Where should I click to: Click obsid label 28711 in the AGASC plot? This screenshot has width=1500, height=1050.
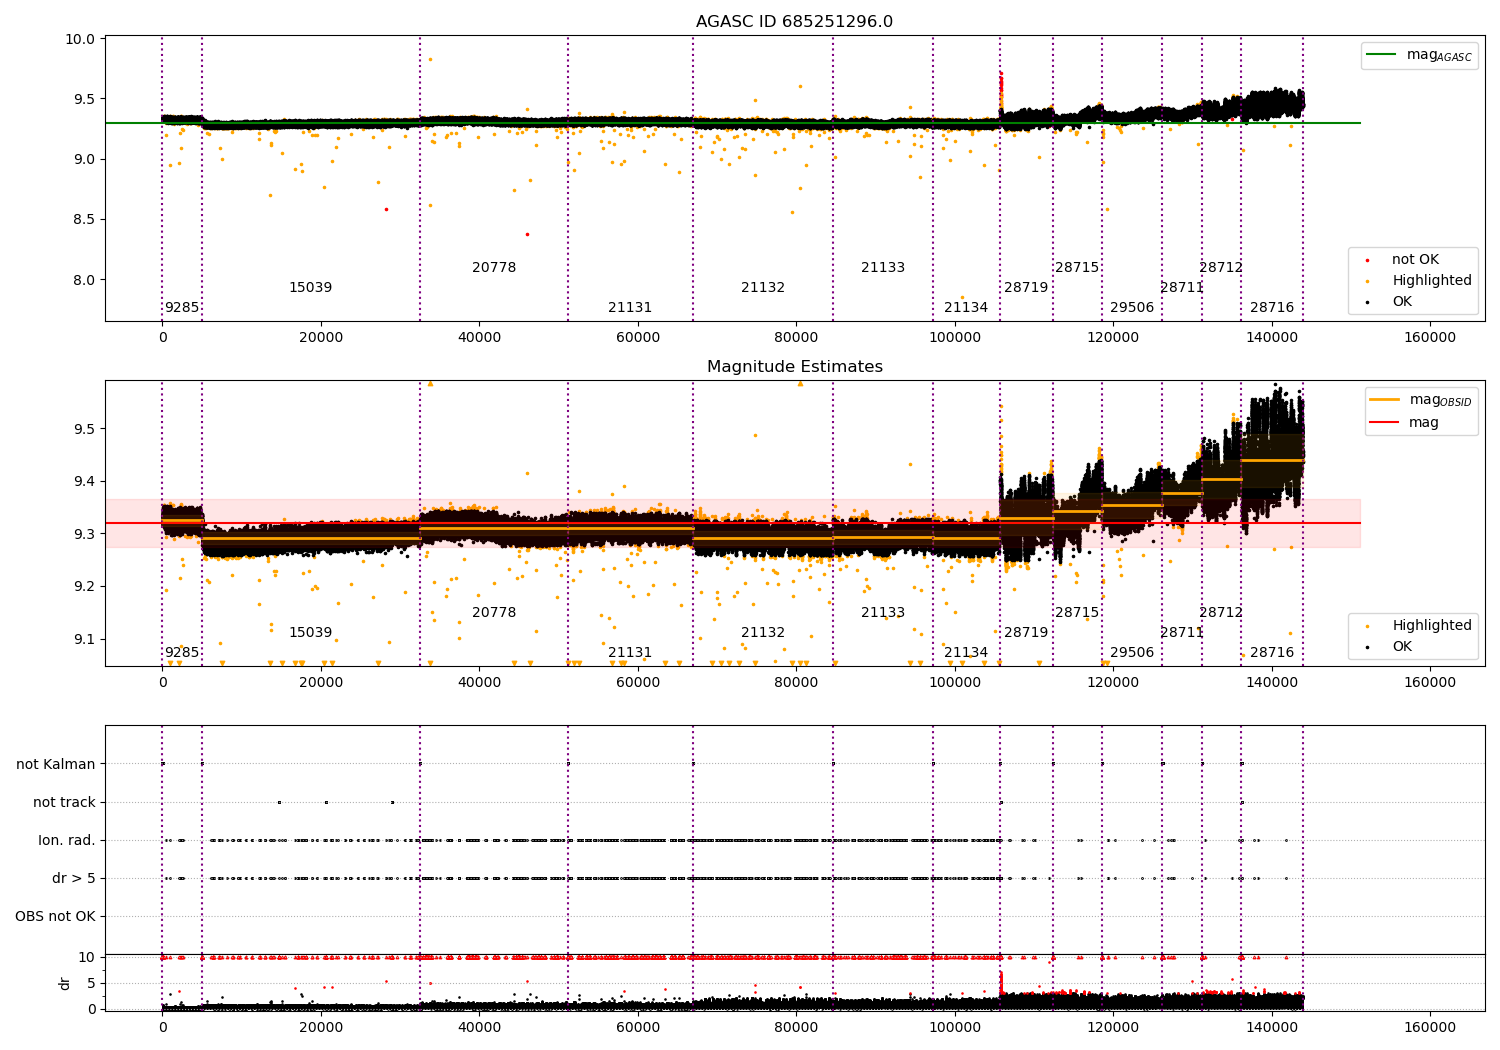coord(1182,288)
